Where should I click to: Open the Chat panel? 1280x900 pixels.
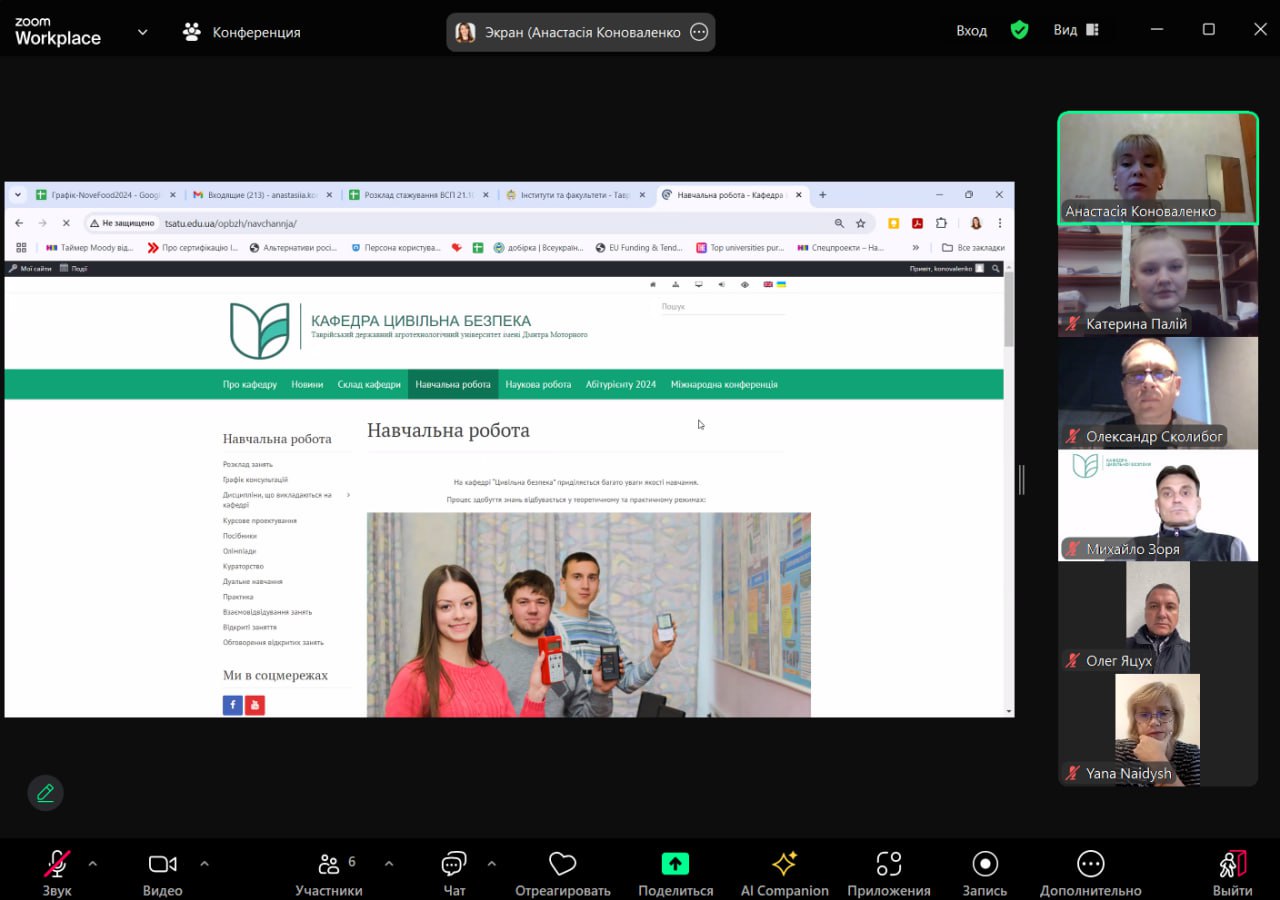tap(454, 865)
